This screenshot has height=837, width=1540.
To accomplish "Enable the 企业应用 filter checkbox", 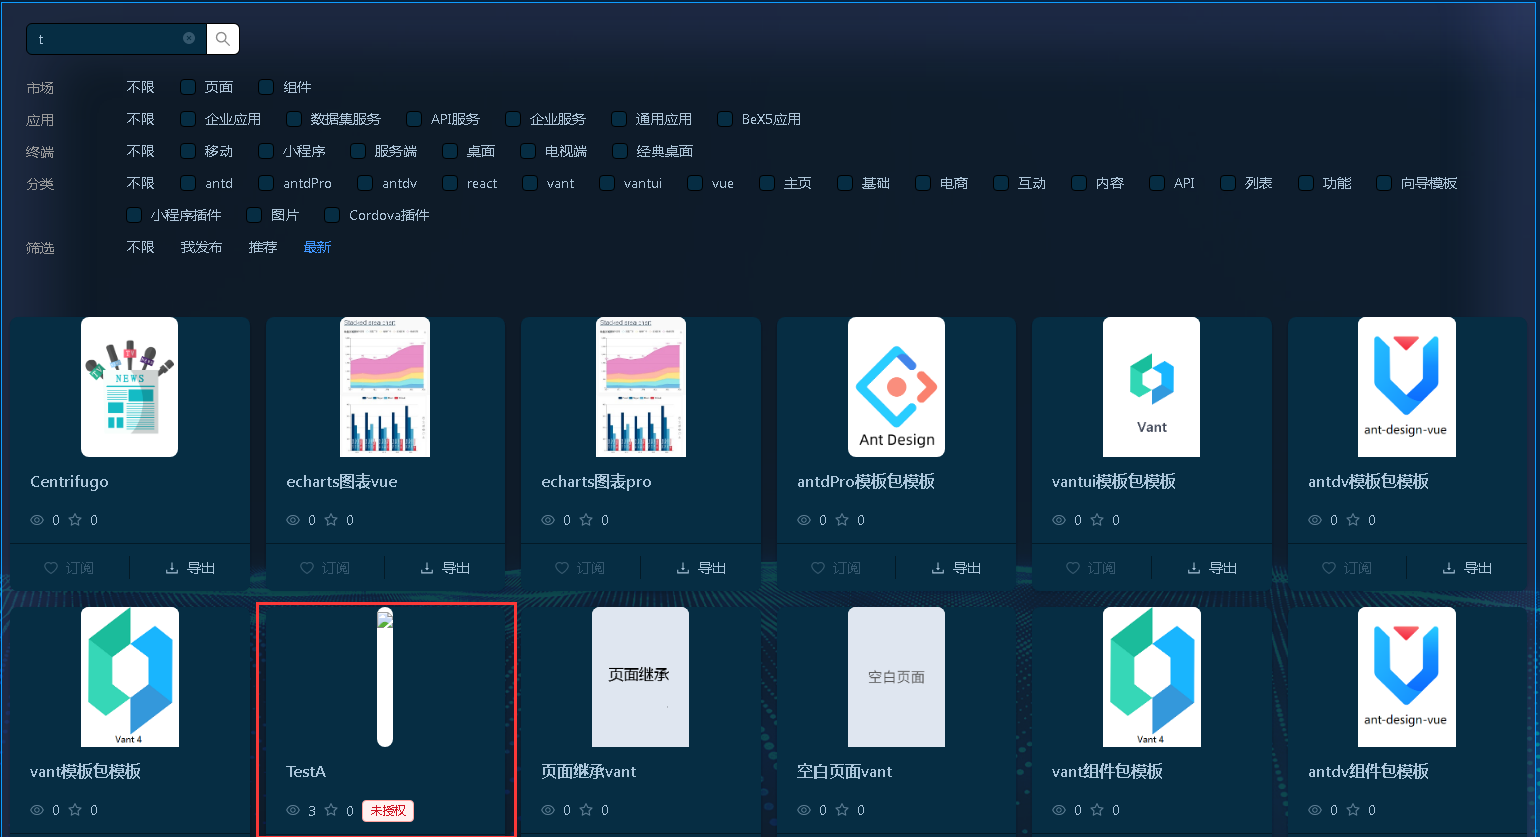I will [x=188, y=119].
